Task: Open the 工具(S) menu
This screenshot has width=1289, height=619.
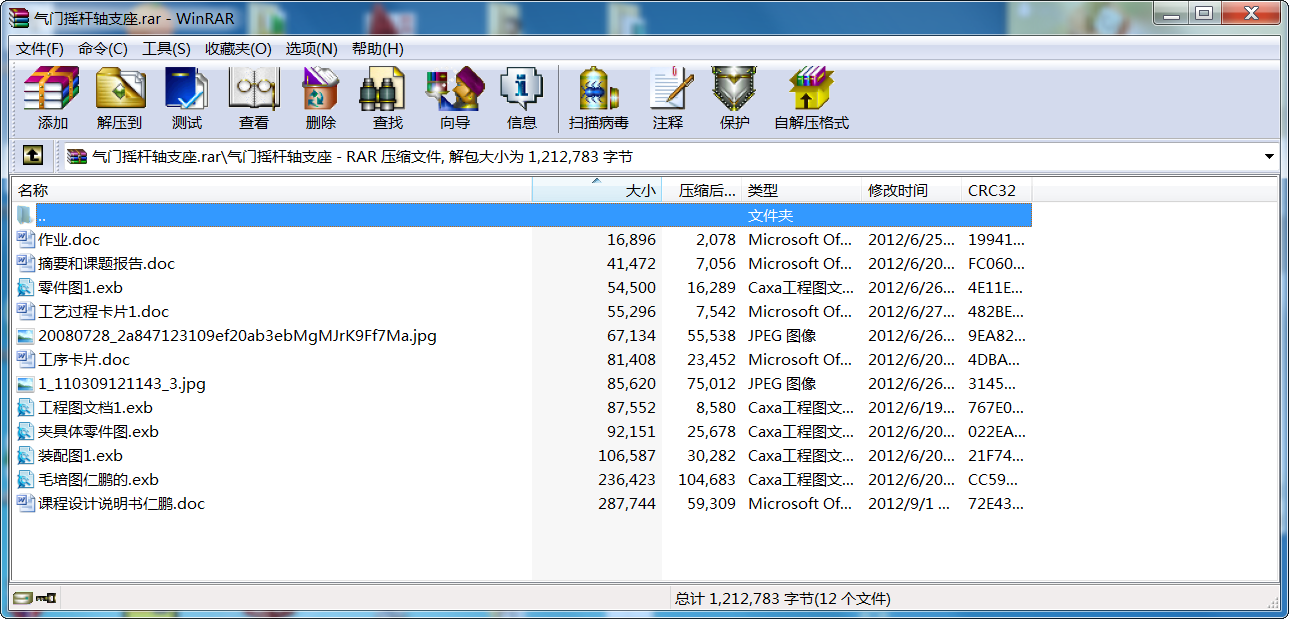Action: pos(166,48)
